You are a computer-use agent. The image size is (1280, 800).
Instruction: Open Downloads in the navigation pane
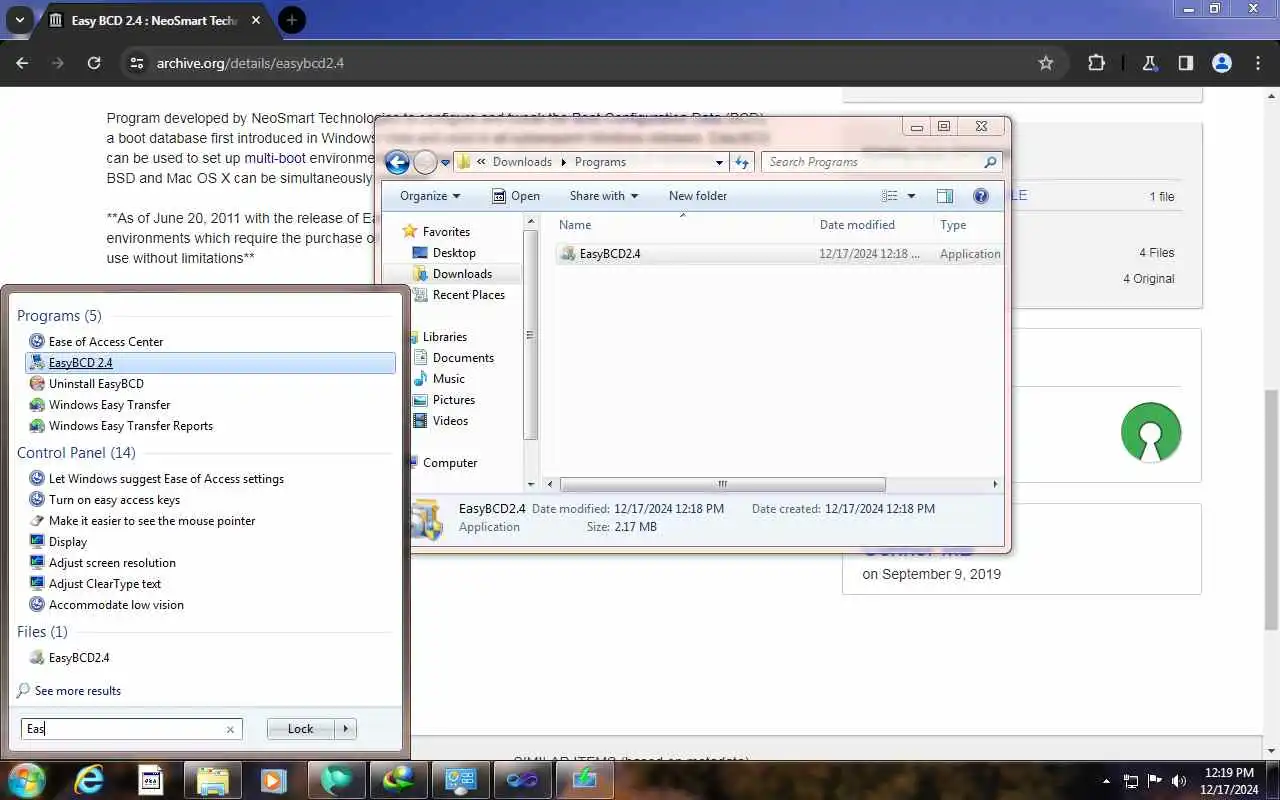point(462,274)
